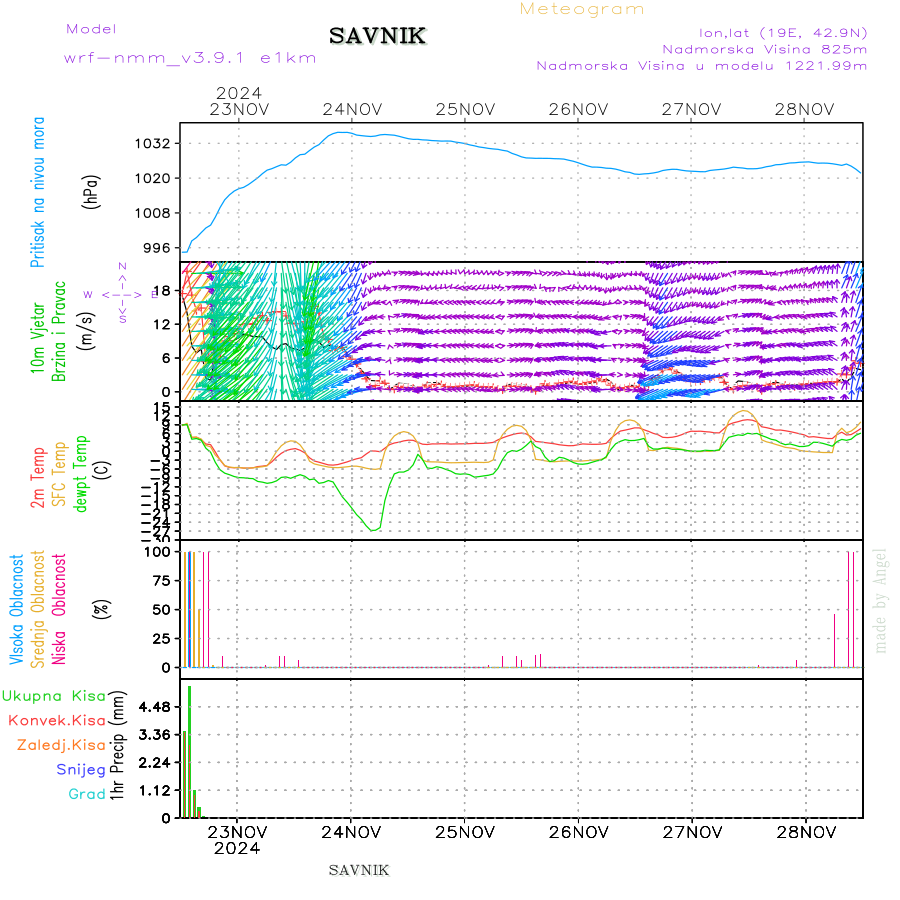Click the top 28NOV date label

point(804,110)
